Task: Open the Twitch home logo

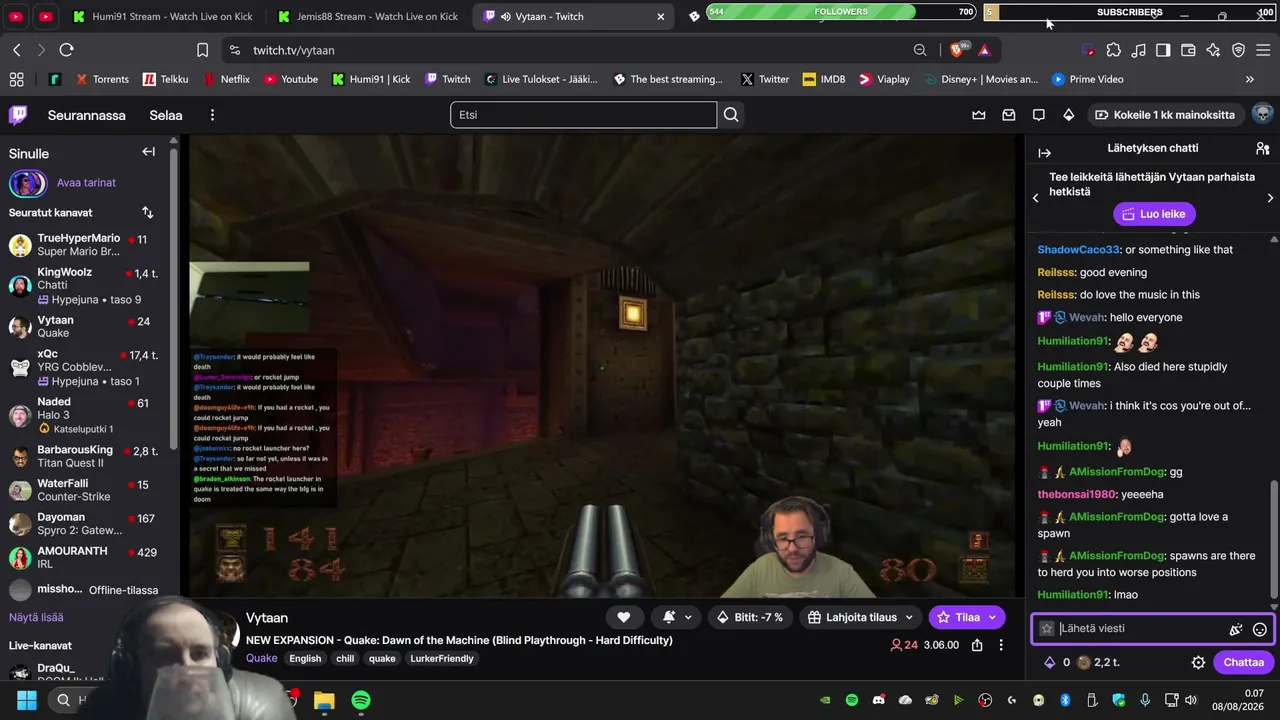Action: 18,115
